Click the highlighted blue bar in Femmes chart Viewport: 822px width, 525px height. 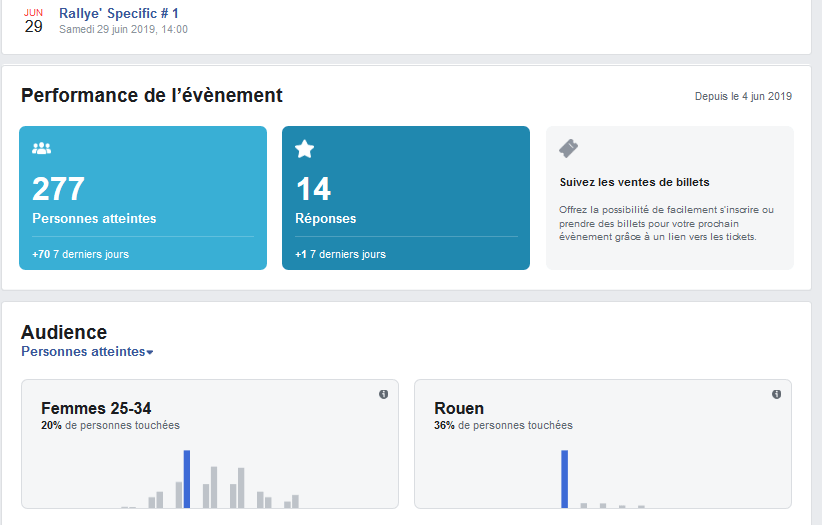pyautogui.click(x=187, y=479)
